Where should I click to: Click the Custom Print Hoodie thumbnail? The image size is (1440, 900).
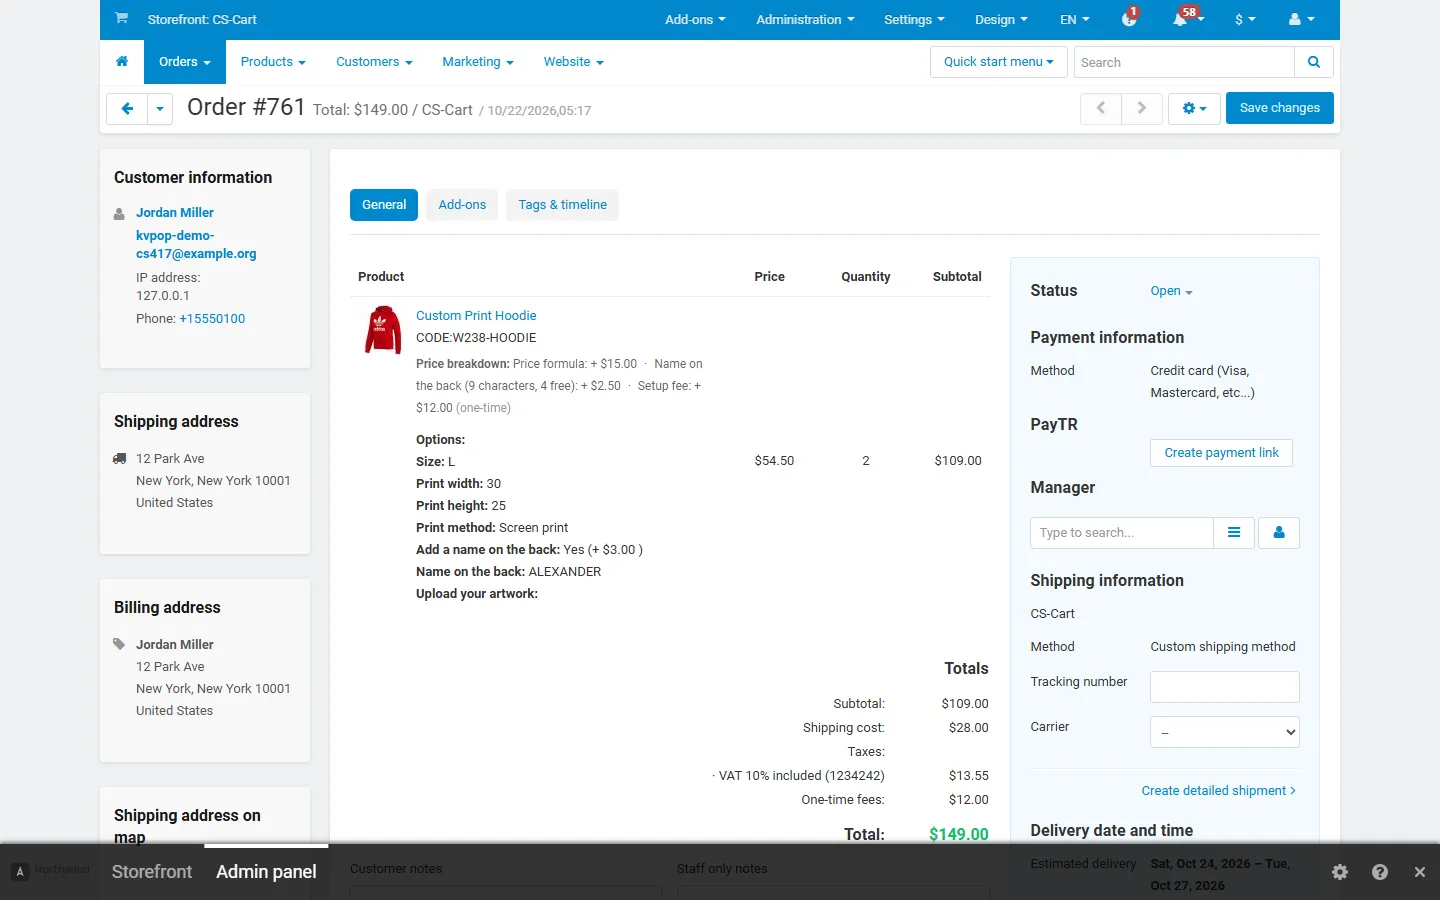coord(383,329)
